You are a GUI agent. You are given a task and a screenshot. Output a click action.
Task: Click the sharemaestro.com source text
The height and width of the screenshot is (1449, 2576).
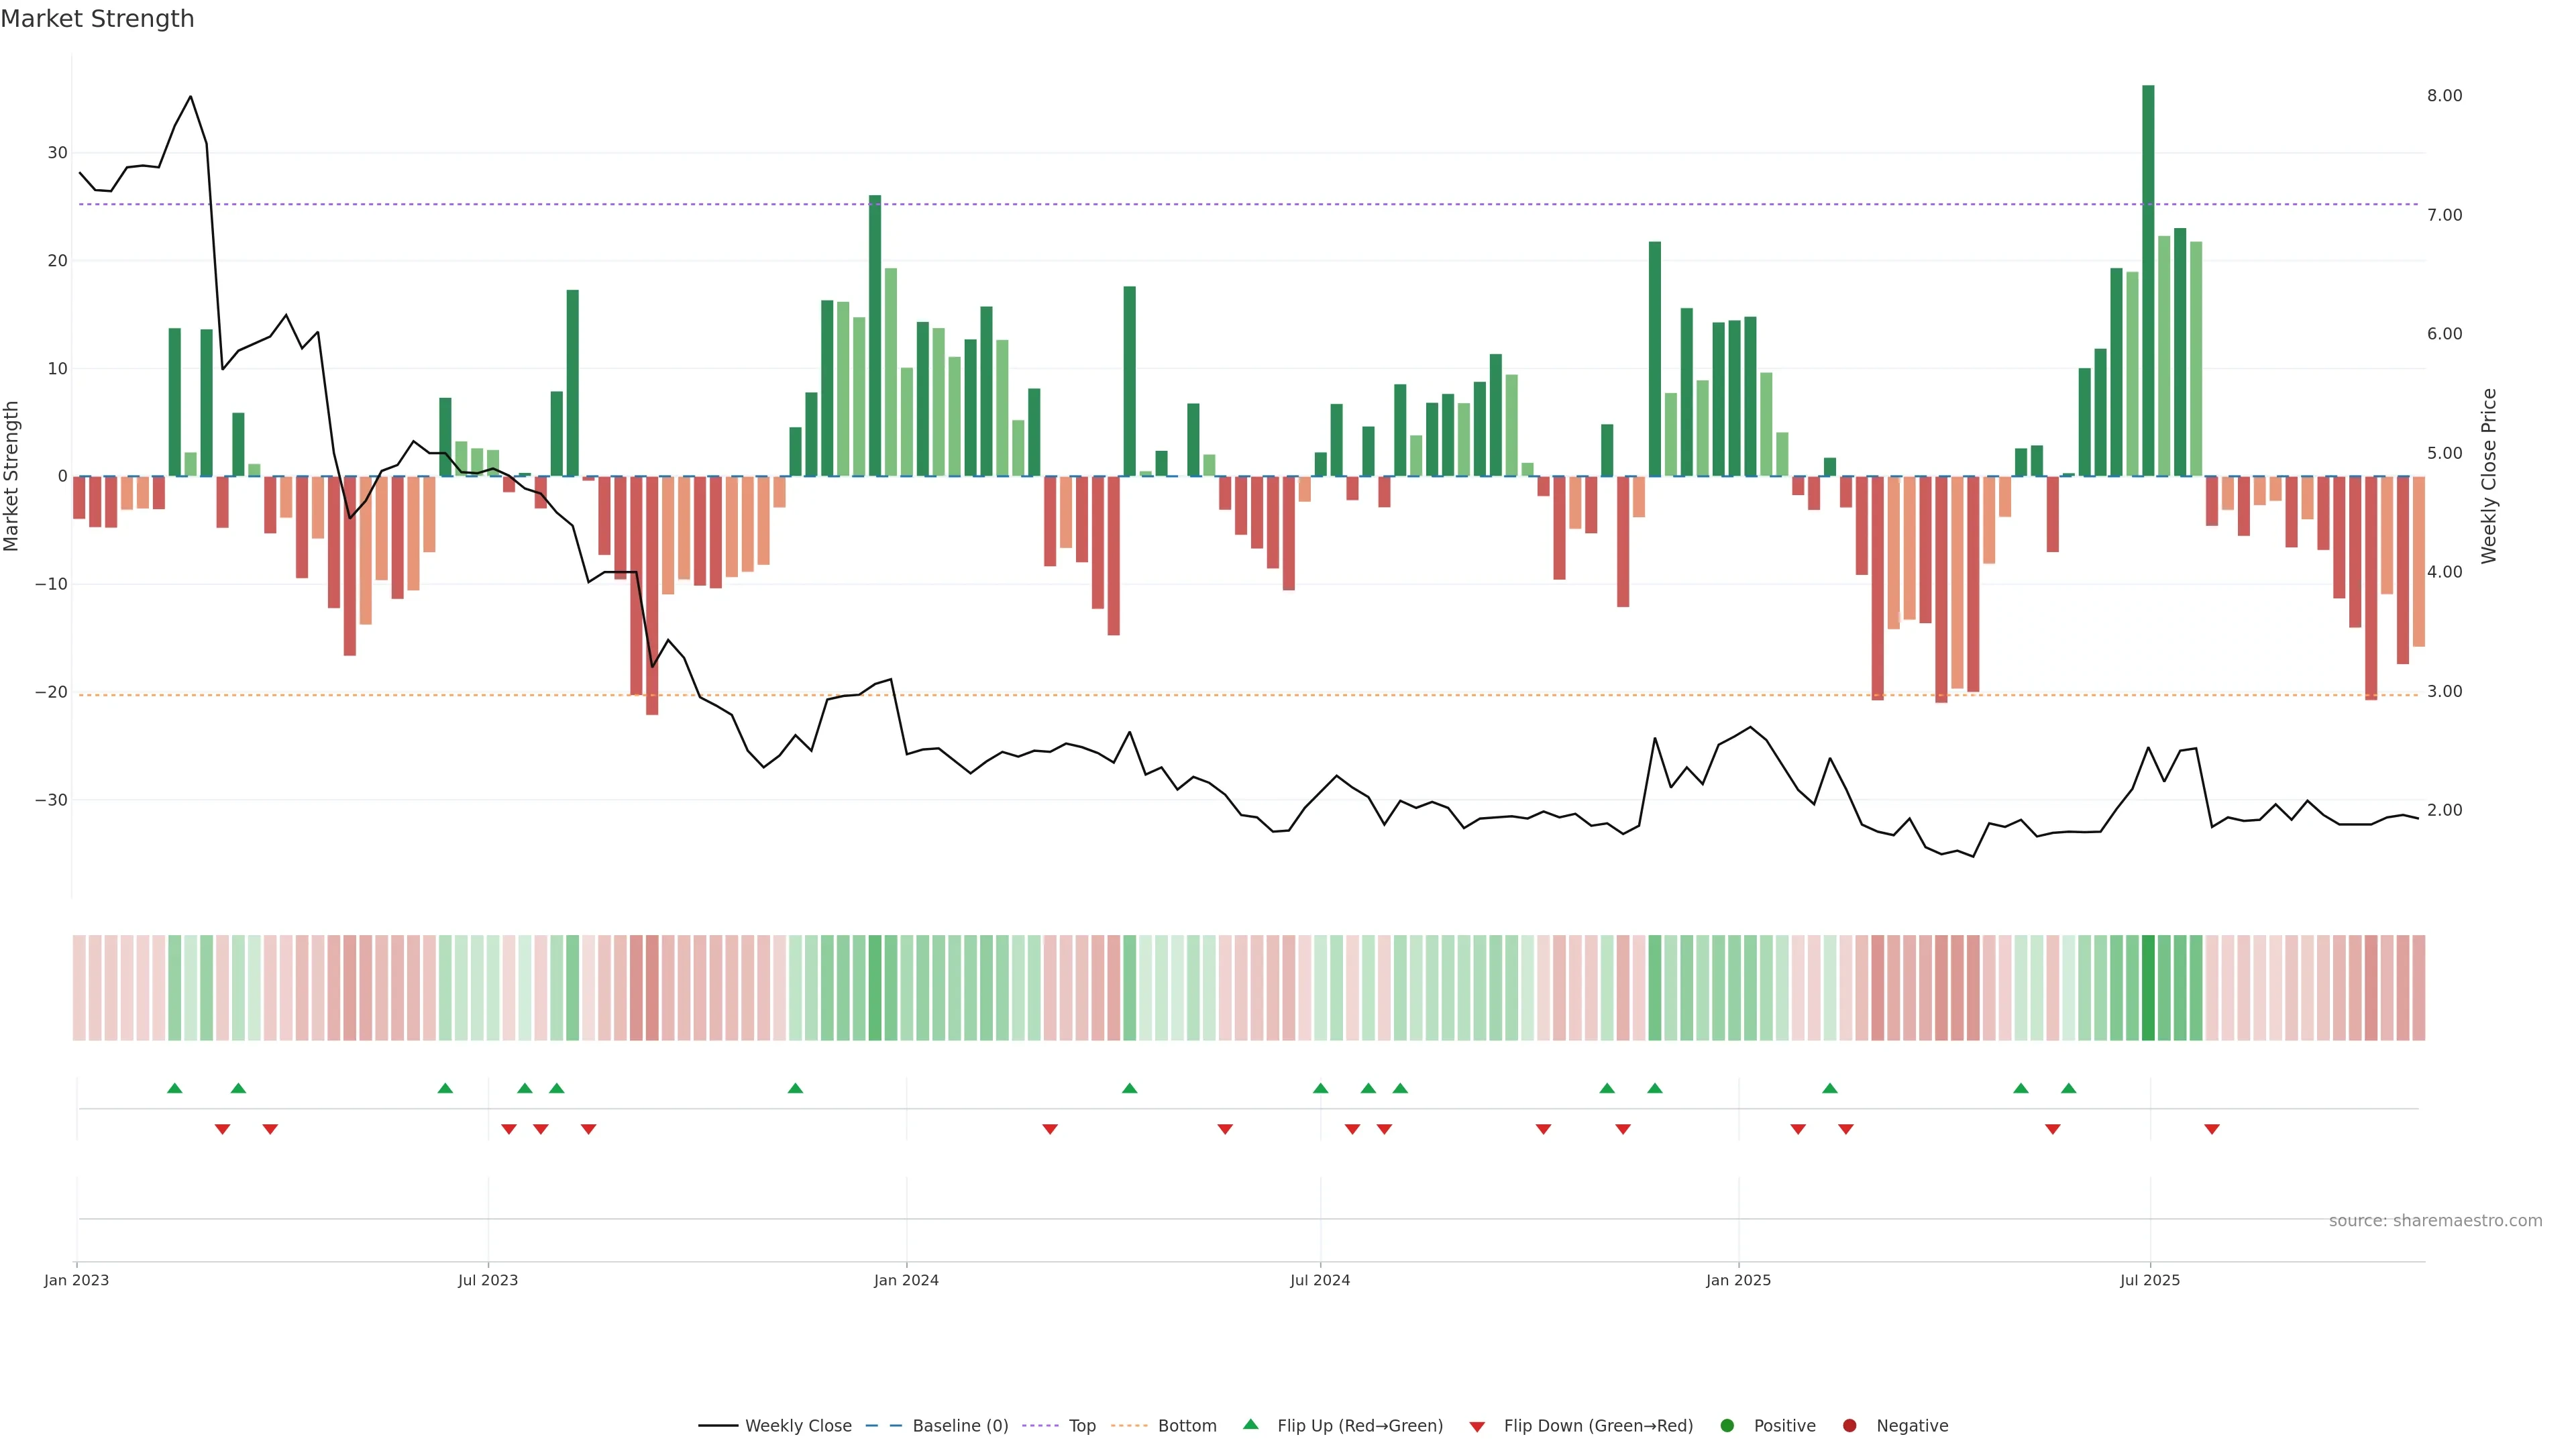click(x=2435, y=1221)
